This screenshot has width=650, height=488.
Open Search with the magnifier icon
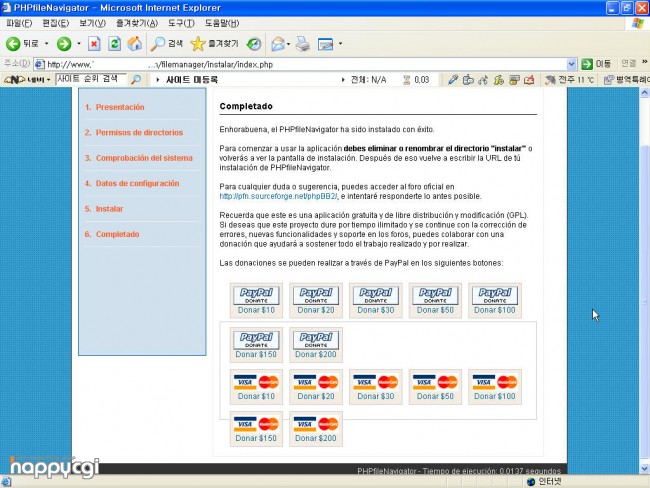(157, 44)
